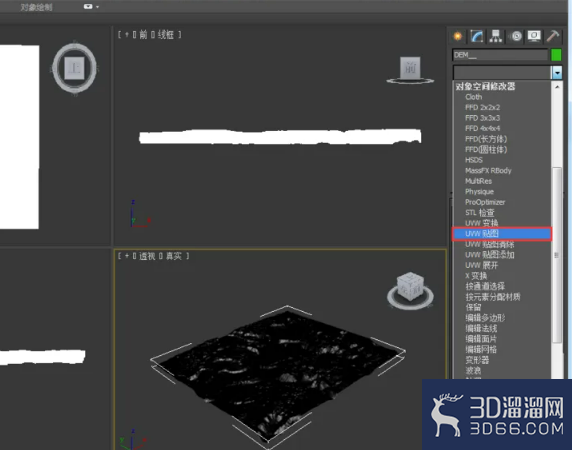The height and width of the screenshot is (450, 572).
Task: Open the Motion command panel tab
Action: pyautogui.click(x=516, y=36)
